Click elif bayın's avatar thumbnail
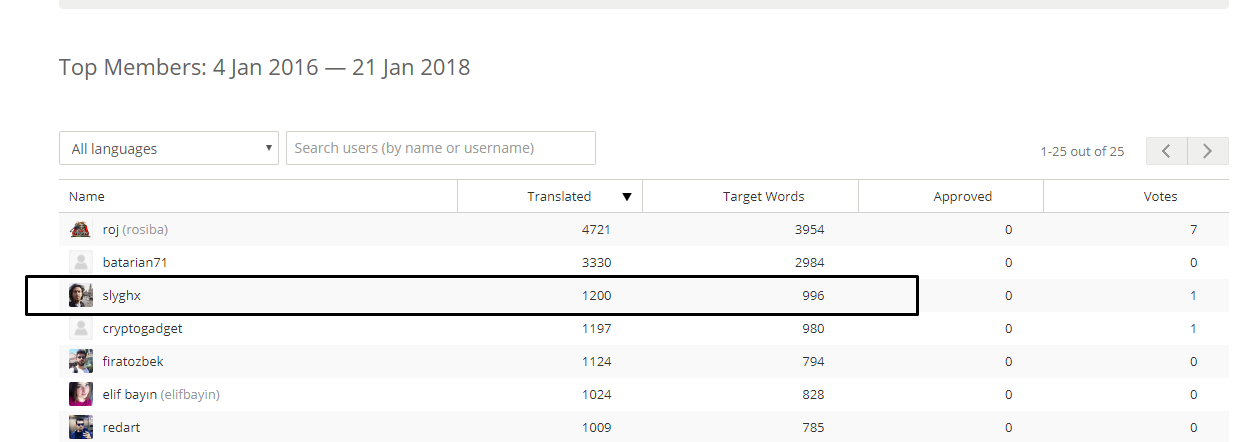1252x442 pixels. (81, 394)
